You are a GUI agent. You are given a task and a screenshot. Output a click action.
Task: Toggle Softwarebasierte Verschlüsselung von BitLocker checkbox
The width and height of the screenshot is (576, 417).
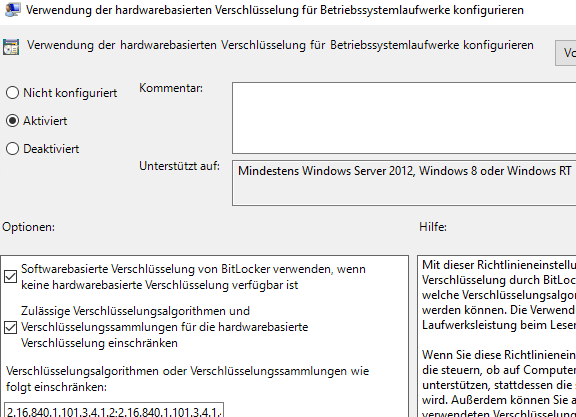[x=10, y=277]
